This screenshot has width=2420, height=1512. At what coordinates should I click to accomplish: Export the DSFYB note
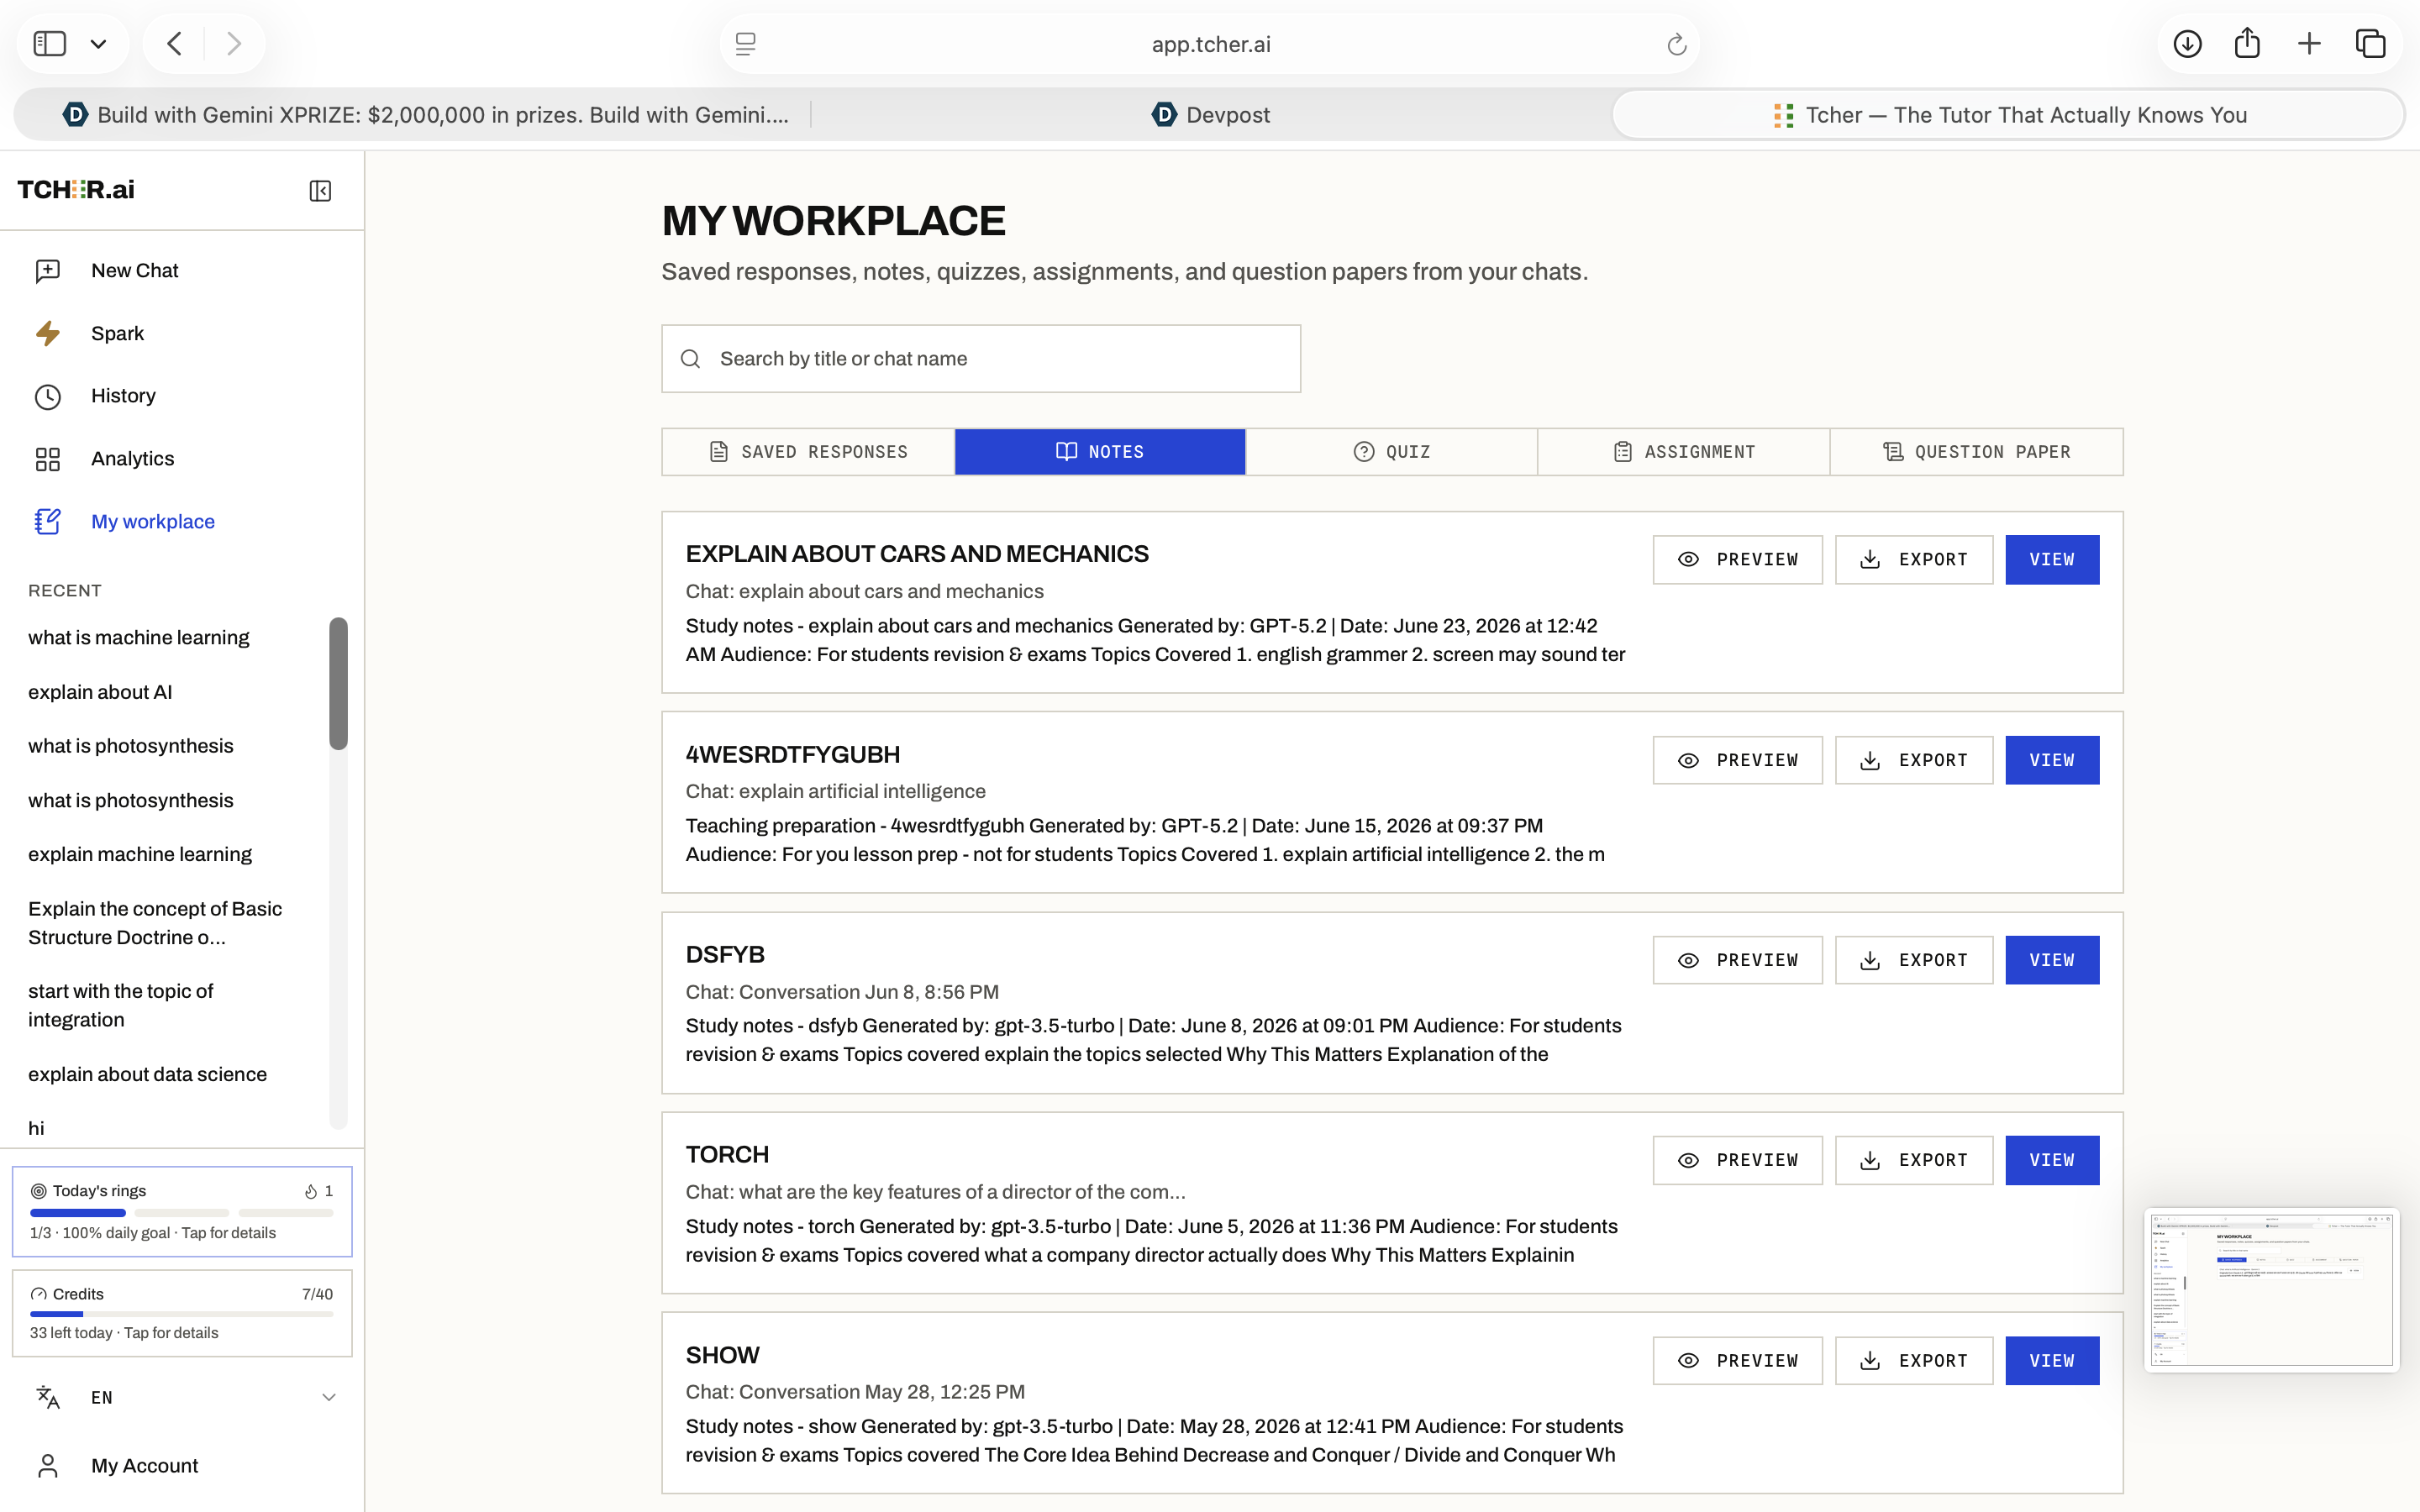pos(1914,960)
